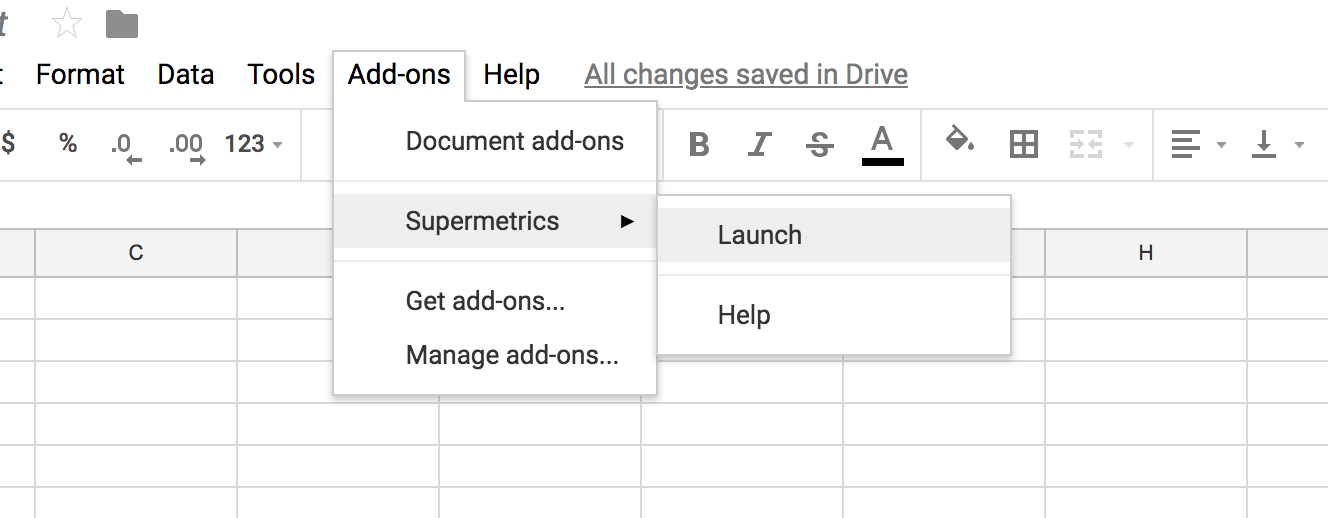Click the move-to-folder icon
This screenshot has width=1328, height=518.
coord(122,23)
